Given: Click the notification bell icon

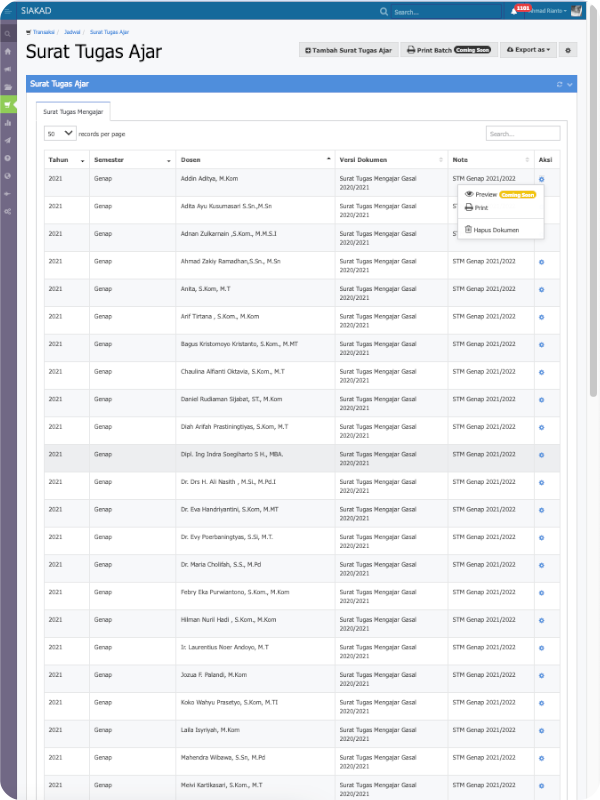Looking at the screenshot, I should pos(514,11).
